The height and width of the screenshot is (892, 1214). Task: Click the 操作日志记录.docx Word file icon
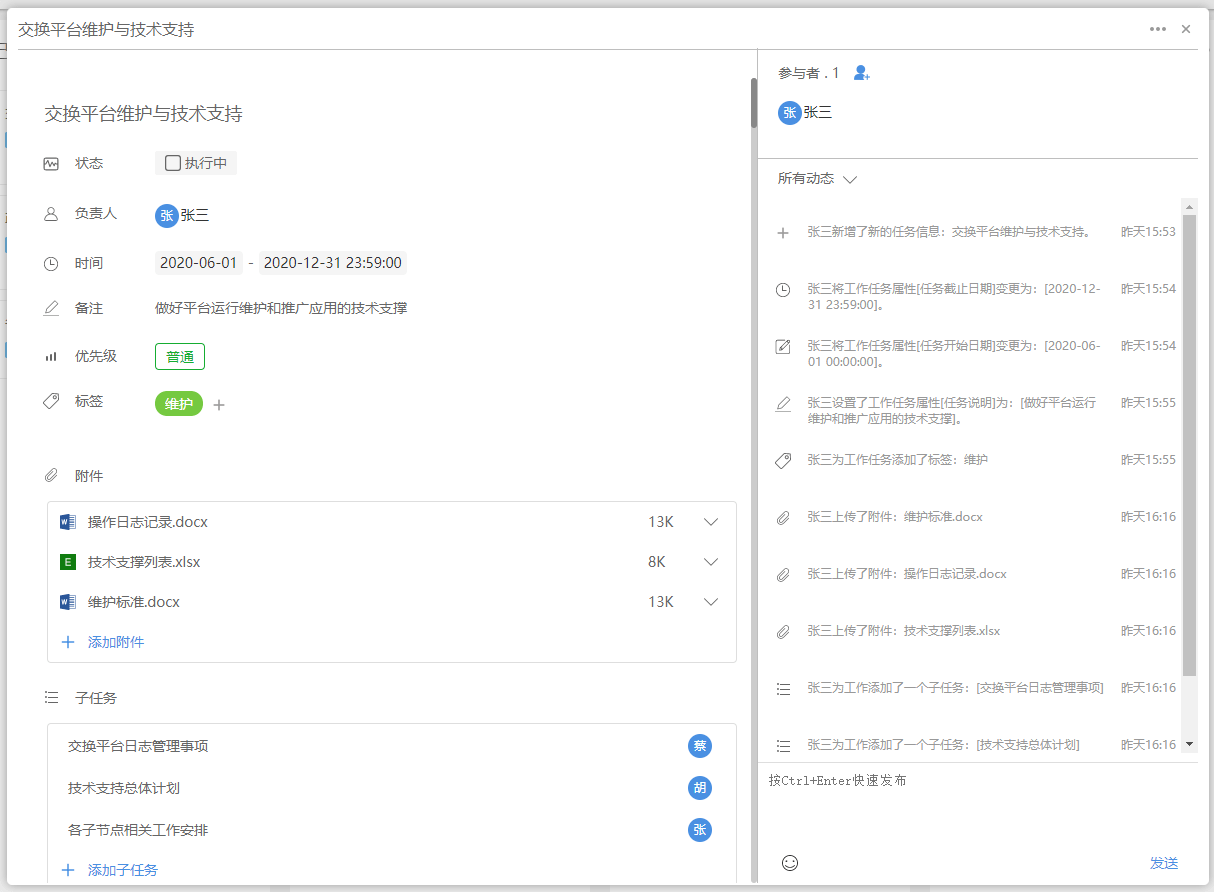tap(68, 522)
